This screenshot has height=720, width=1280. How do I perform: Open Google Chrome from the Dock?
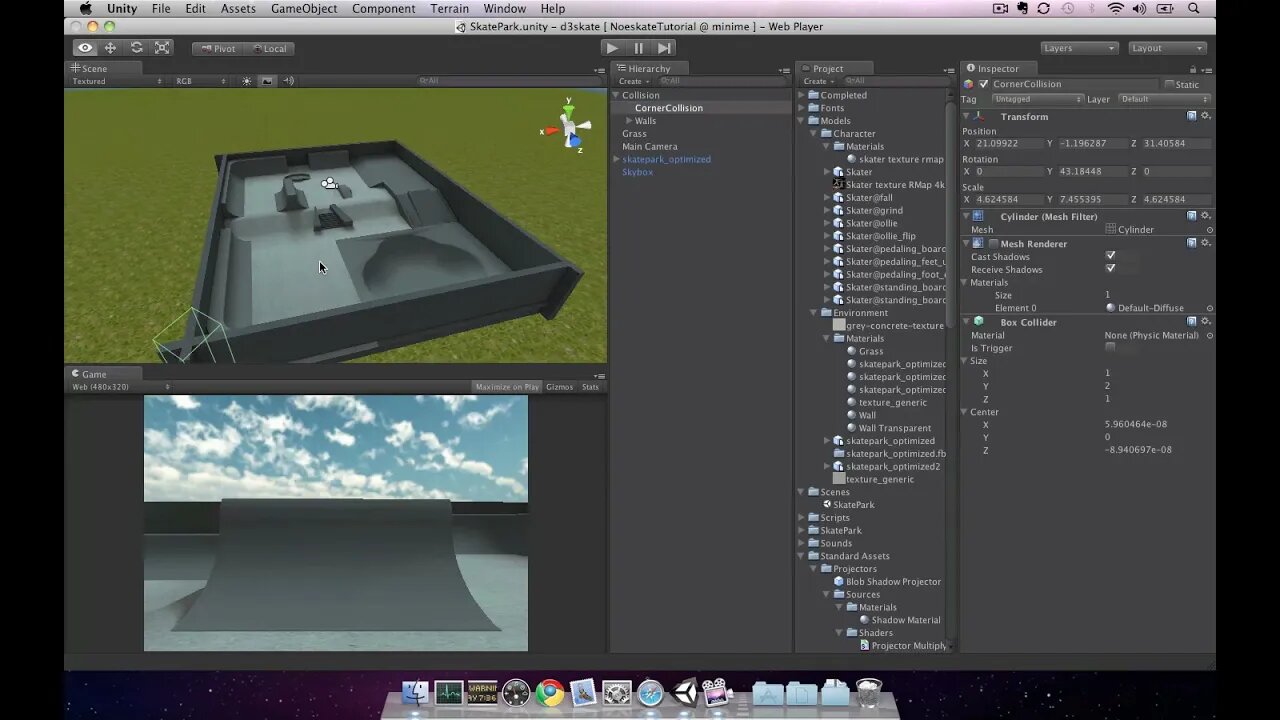[550, 692]
